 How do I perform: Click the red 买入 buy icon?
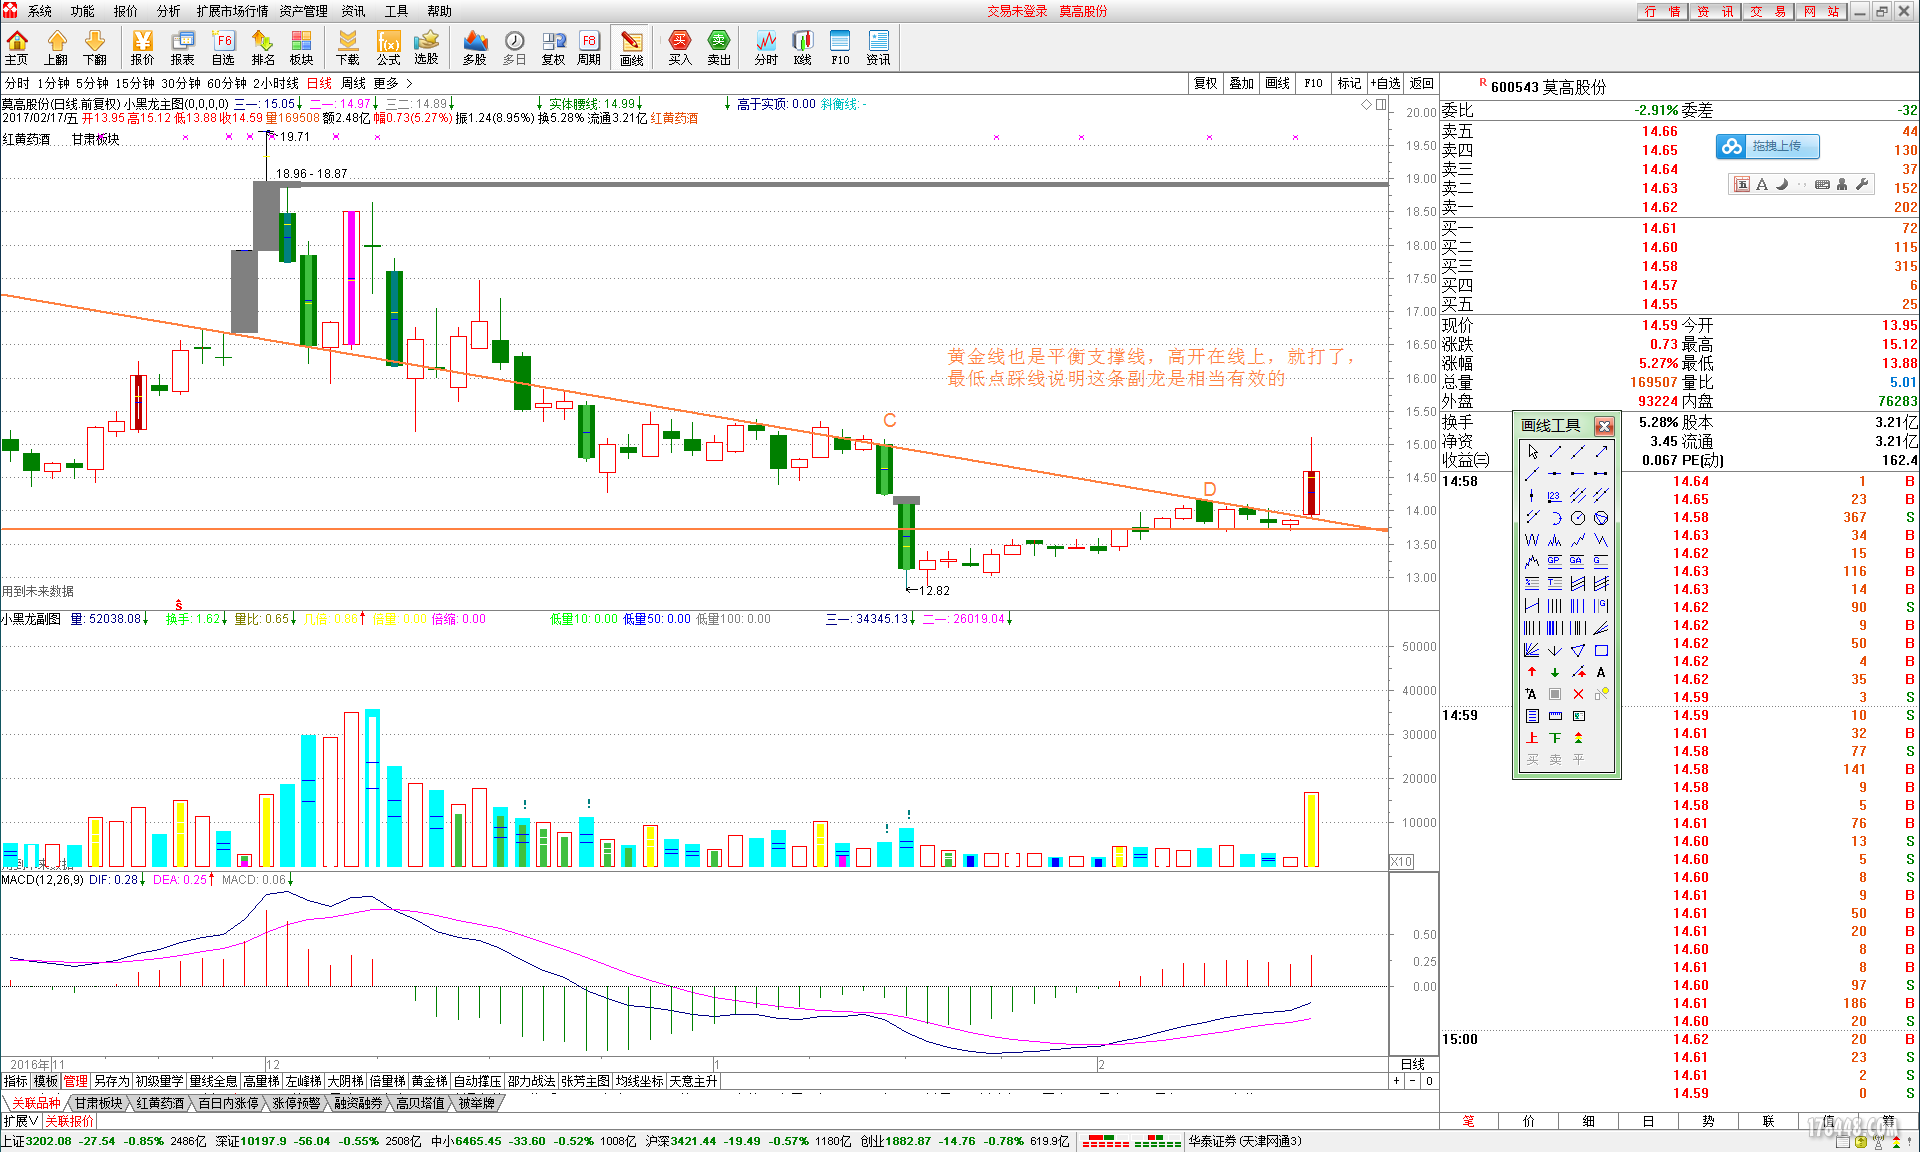[680, 48]
